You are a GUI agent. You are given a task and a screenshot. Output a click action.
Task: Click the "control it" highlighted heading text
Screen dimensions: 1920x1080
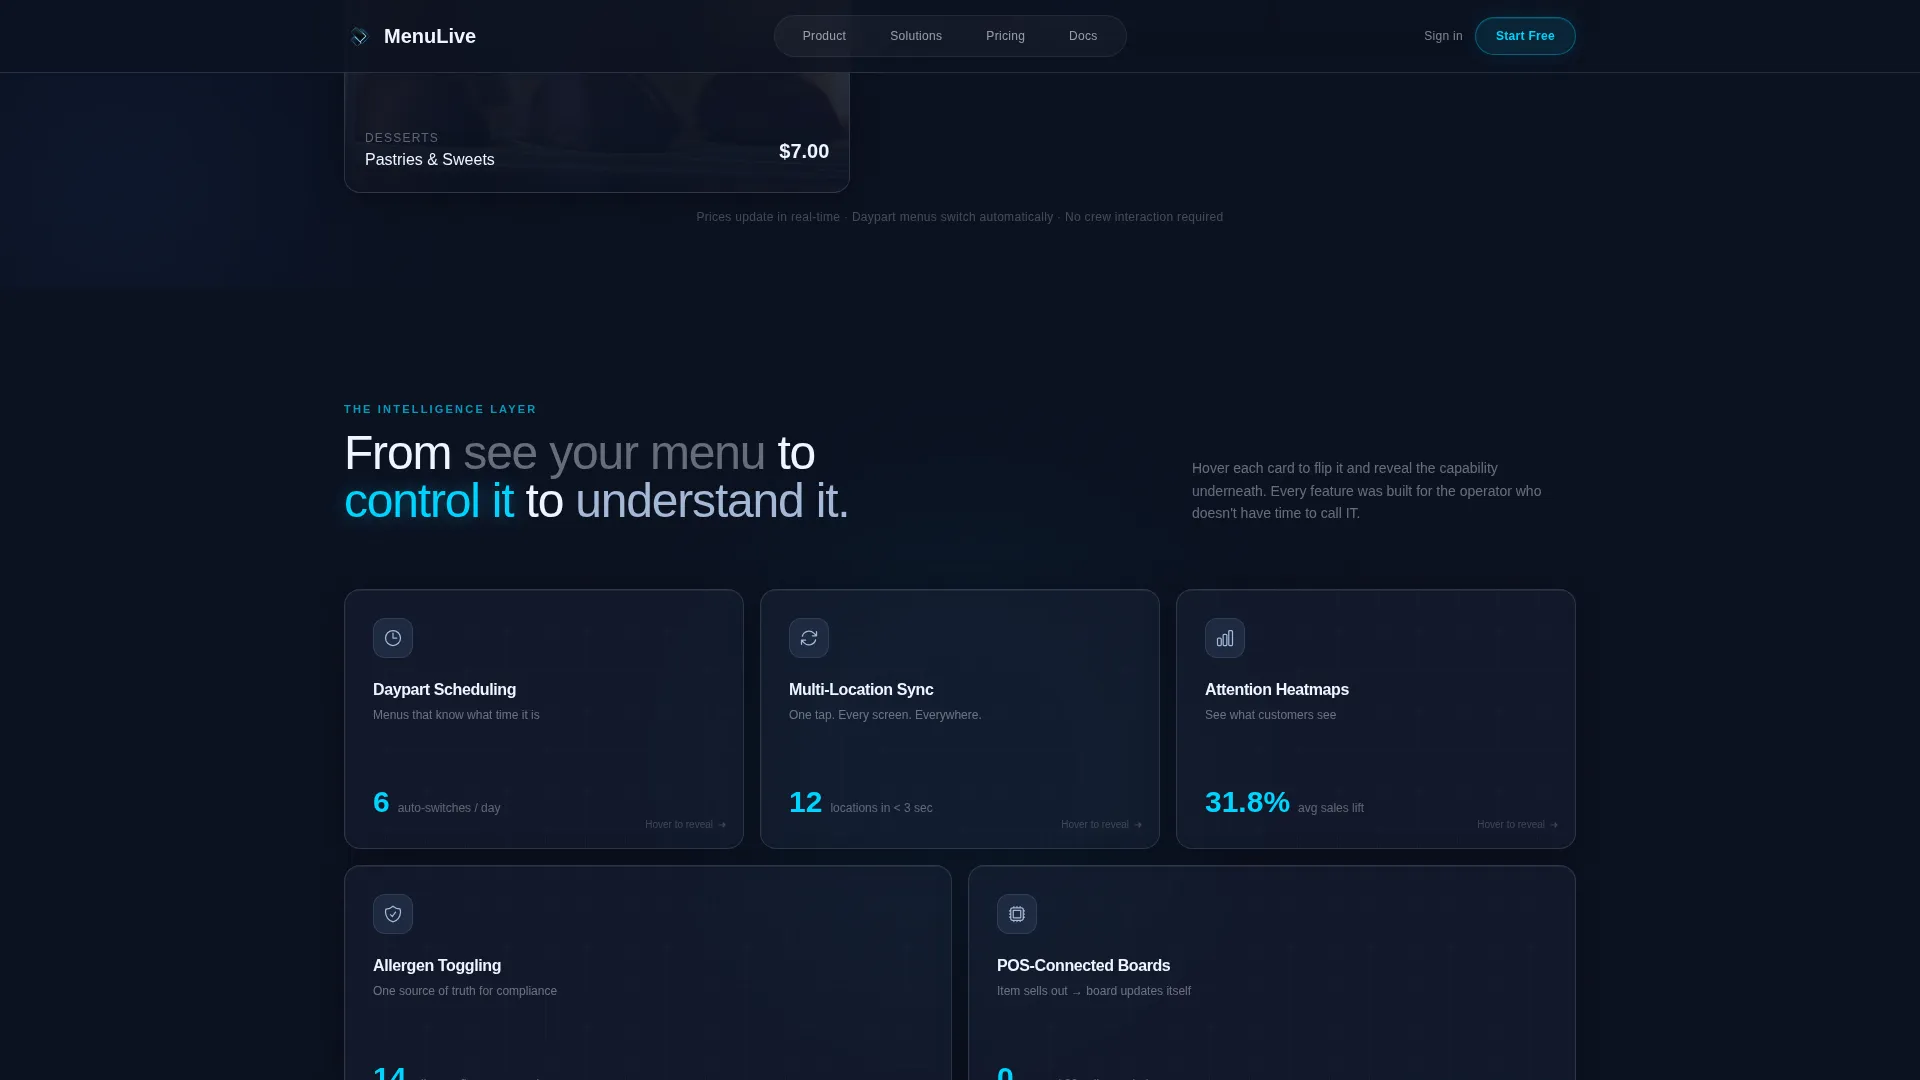coord(429,501)
